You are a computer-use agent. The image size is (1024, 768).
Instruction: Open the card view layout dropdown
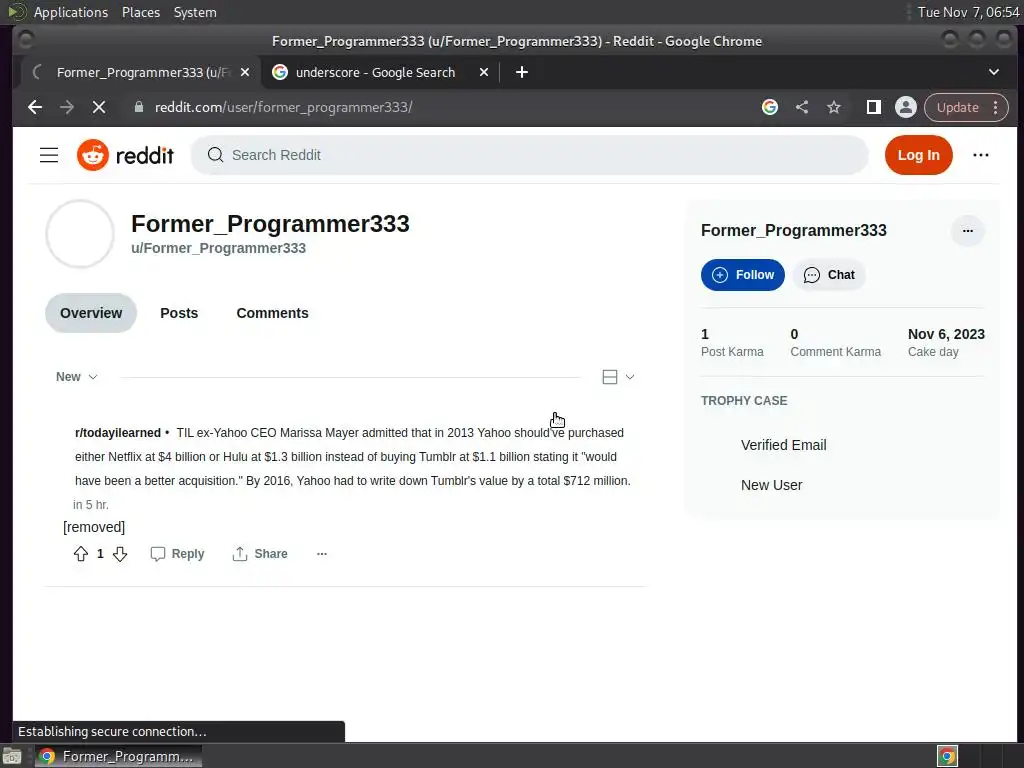click(x=618, y=377)
